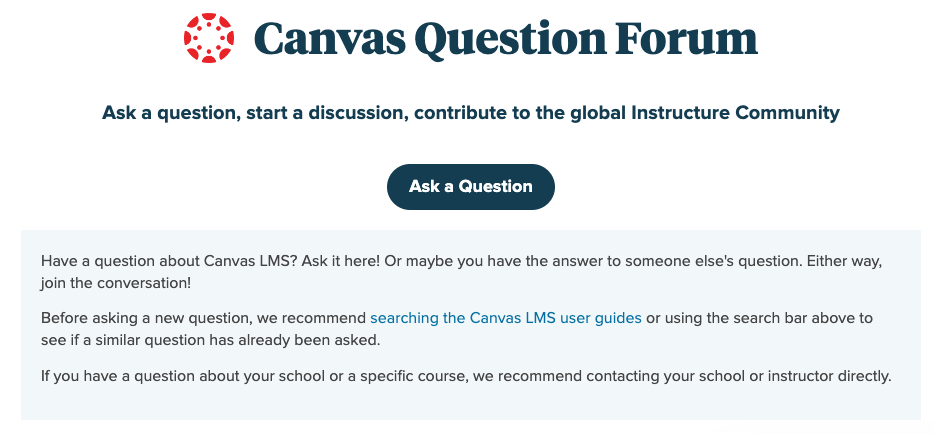Click the Instructure Community phrase in the subtitle
This screenshot has height=433, width=934.
[735, 113]
